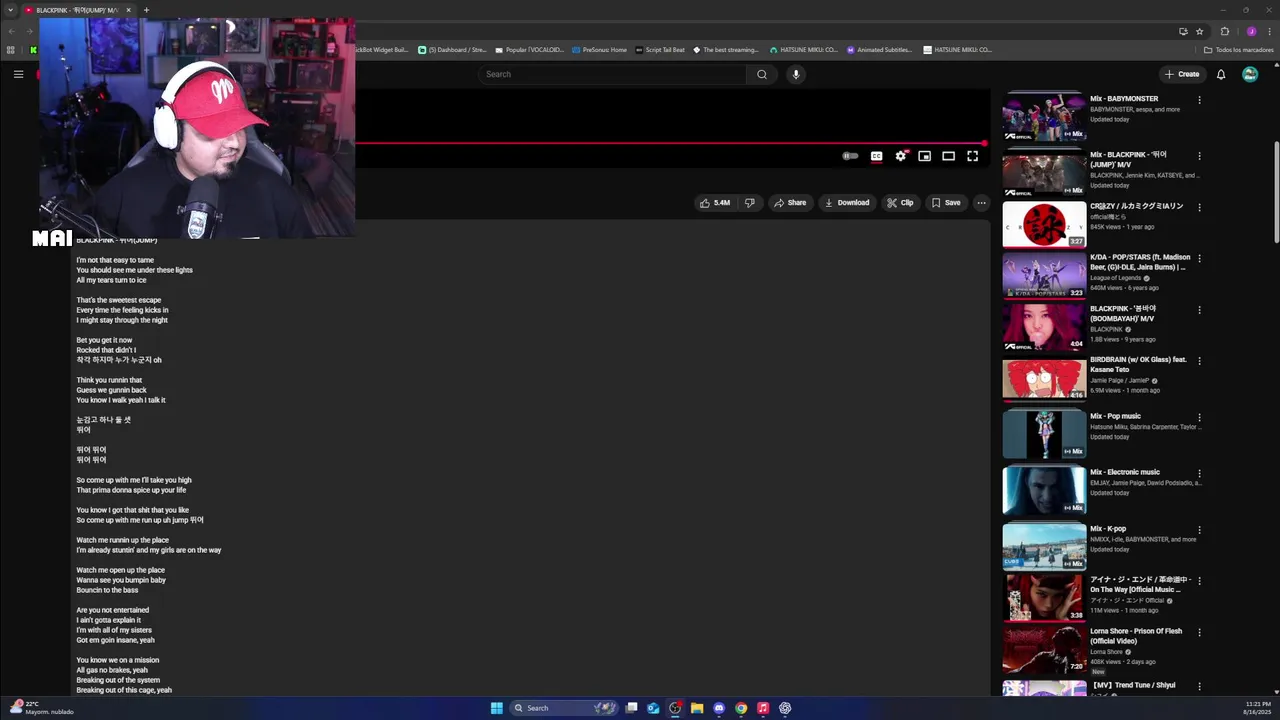Click the Share button
The height and width of the screenshot is (720, 1280).
click(790, 203)
